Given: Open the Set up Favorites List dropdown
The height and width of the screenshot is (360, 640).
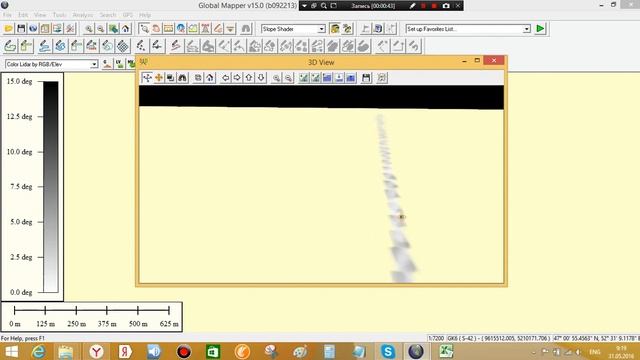Looking at the screenshot, I should [527, 29].
